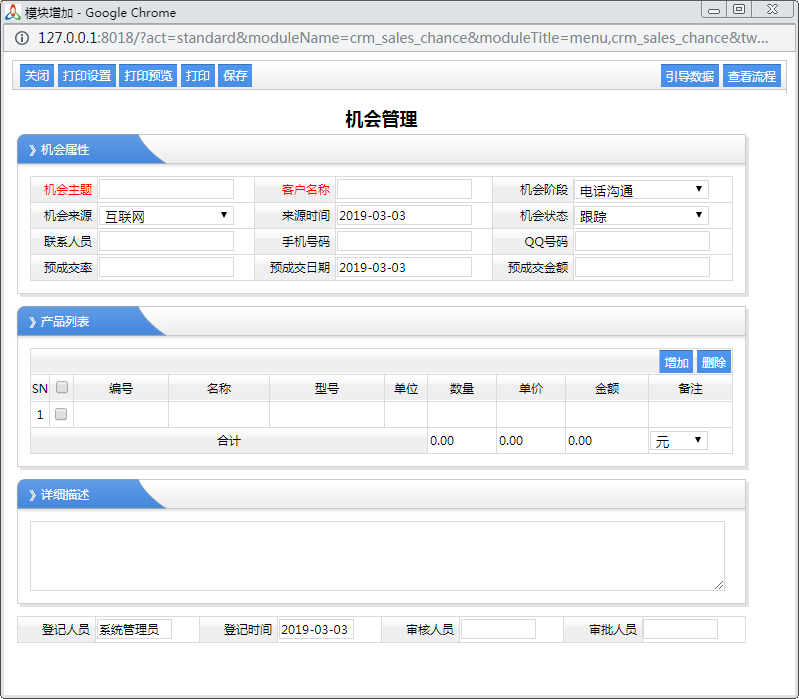Click the site info icon in address bar
799x699 pixels.
coord(22,38)
